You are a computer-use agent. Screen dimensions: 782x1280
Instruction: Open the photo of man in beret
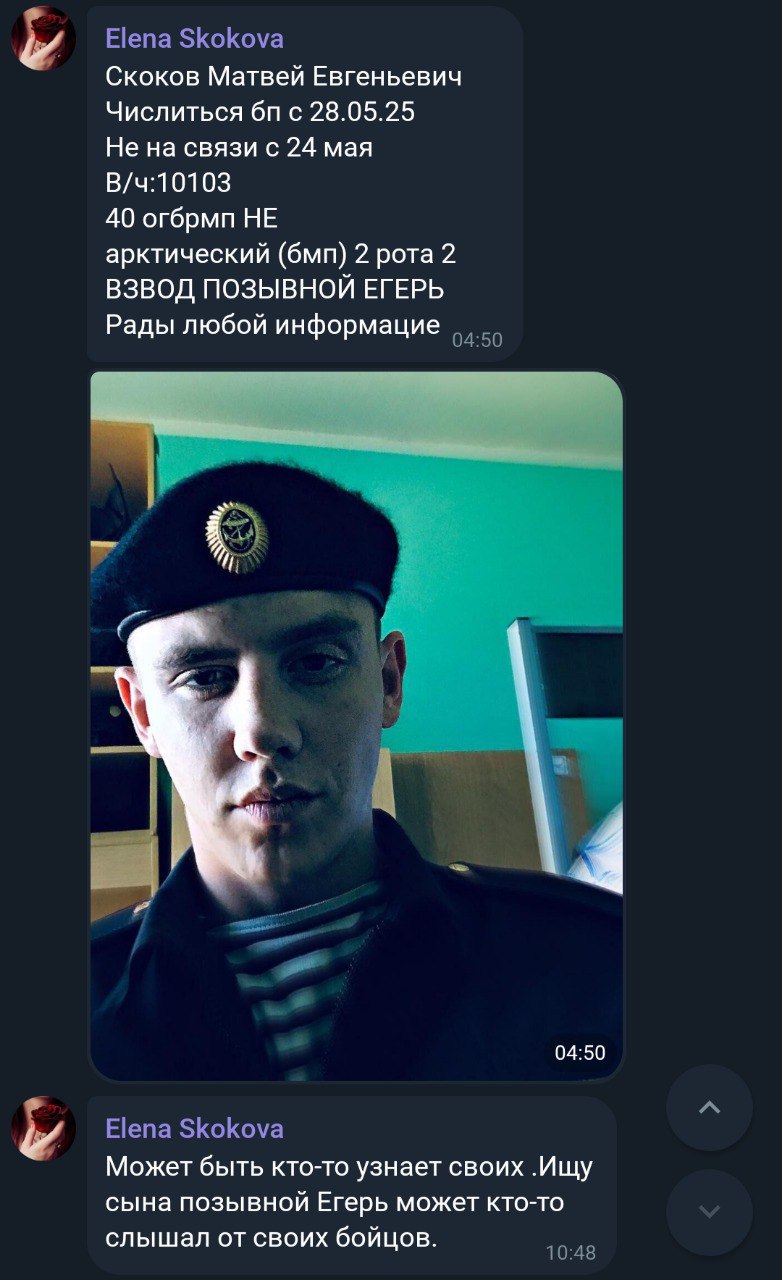click(x=357, y=726)
